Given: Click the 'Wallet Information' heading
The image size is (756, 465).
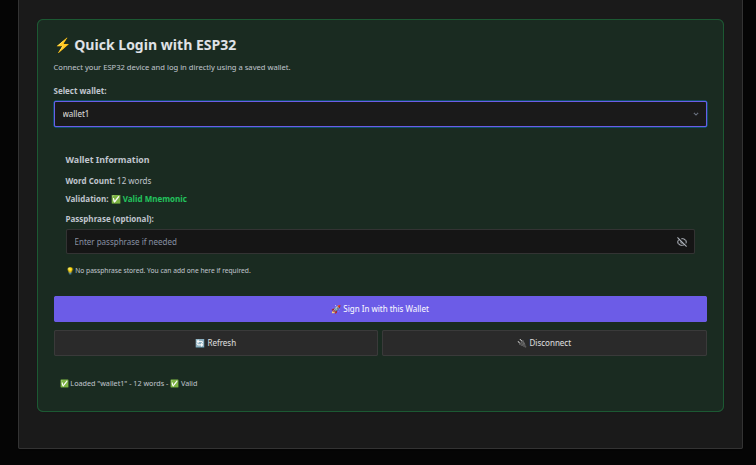Looking at the screenshot, I should coord(107,160).
